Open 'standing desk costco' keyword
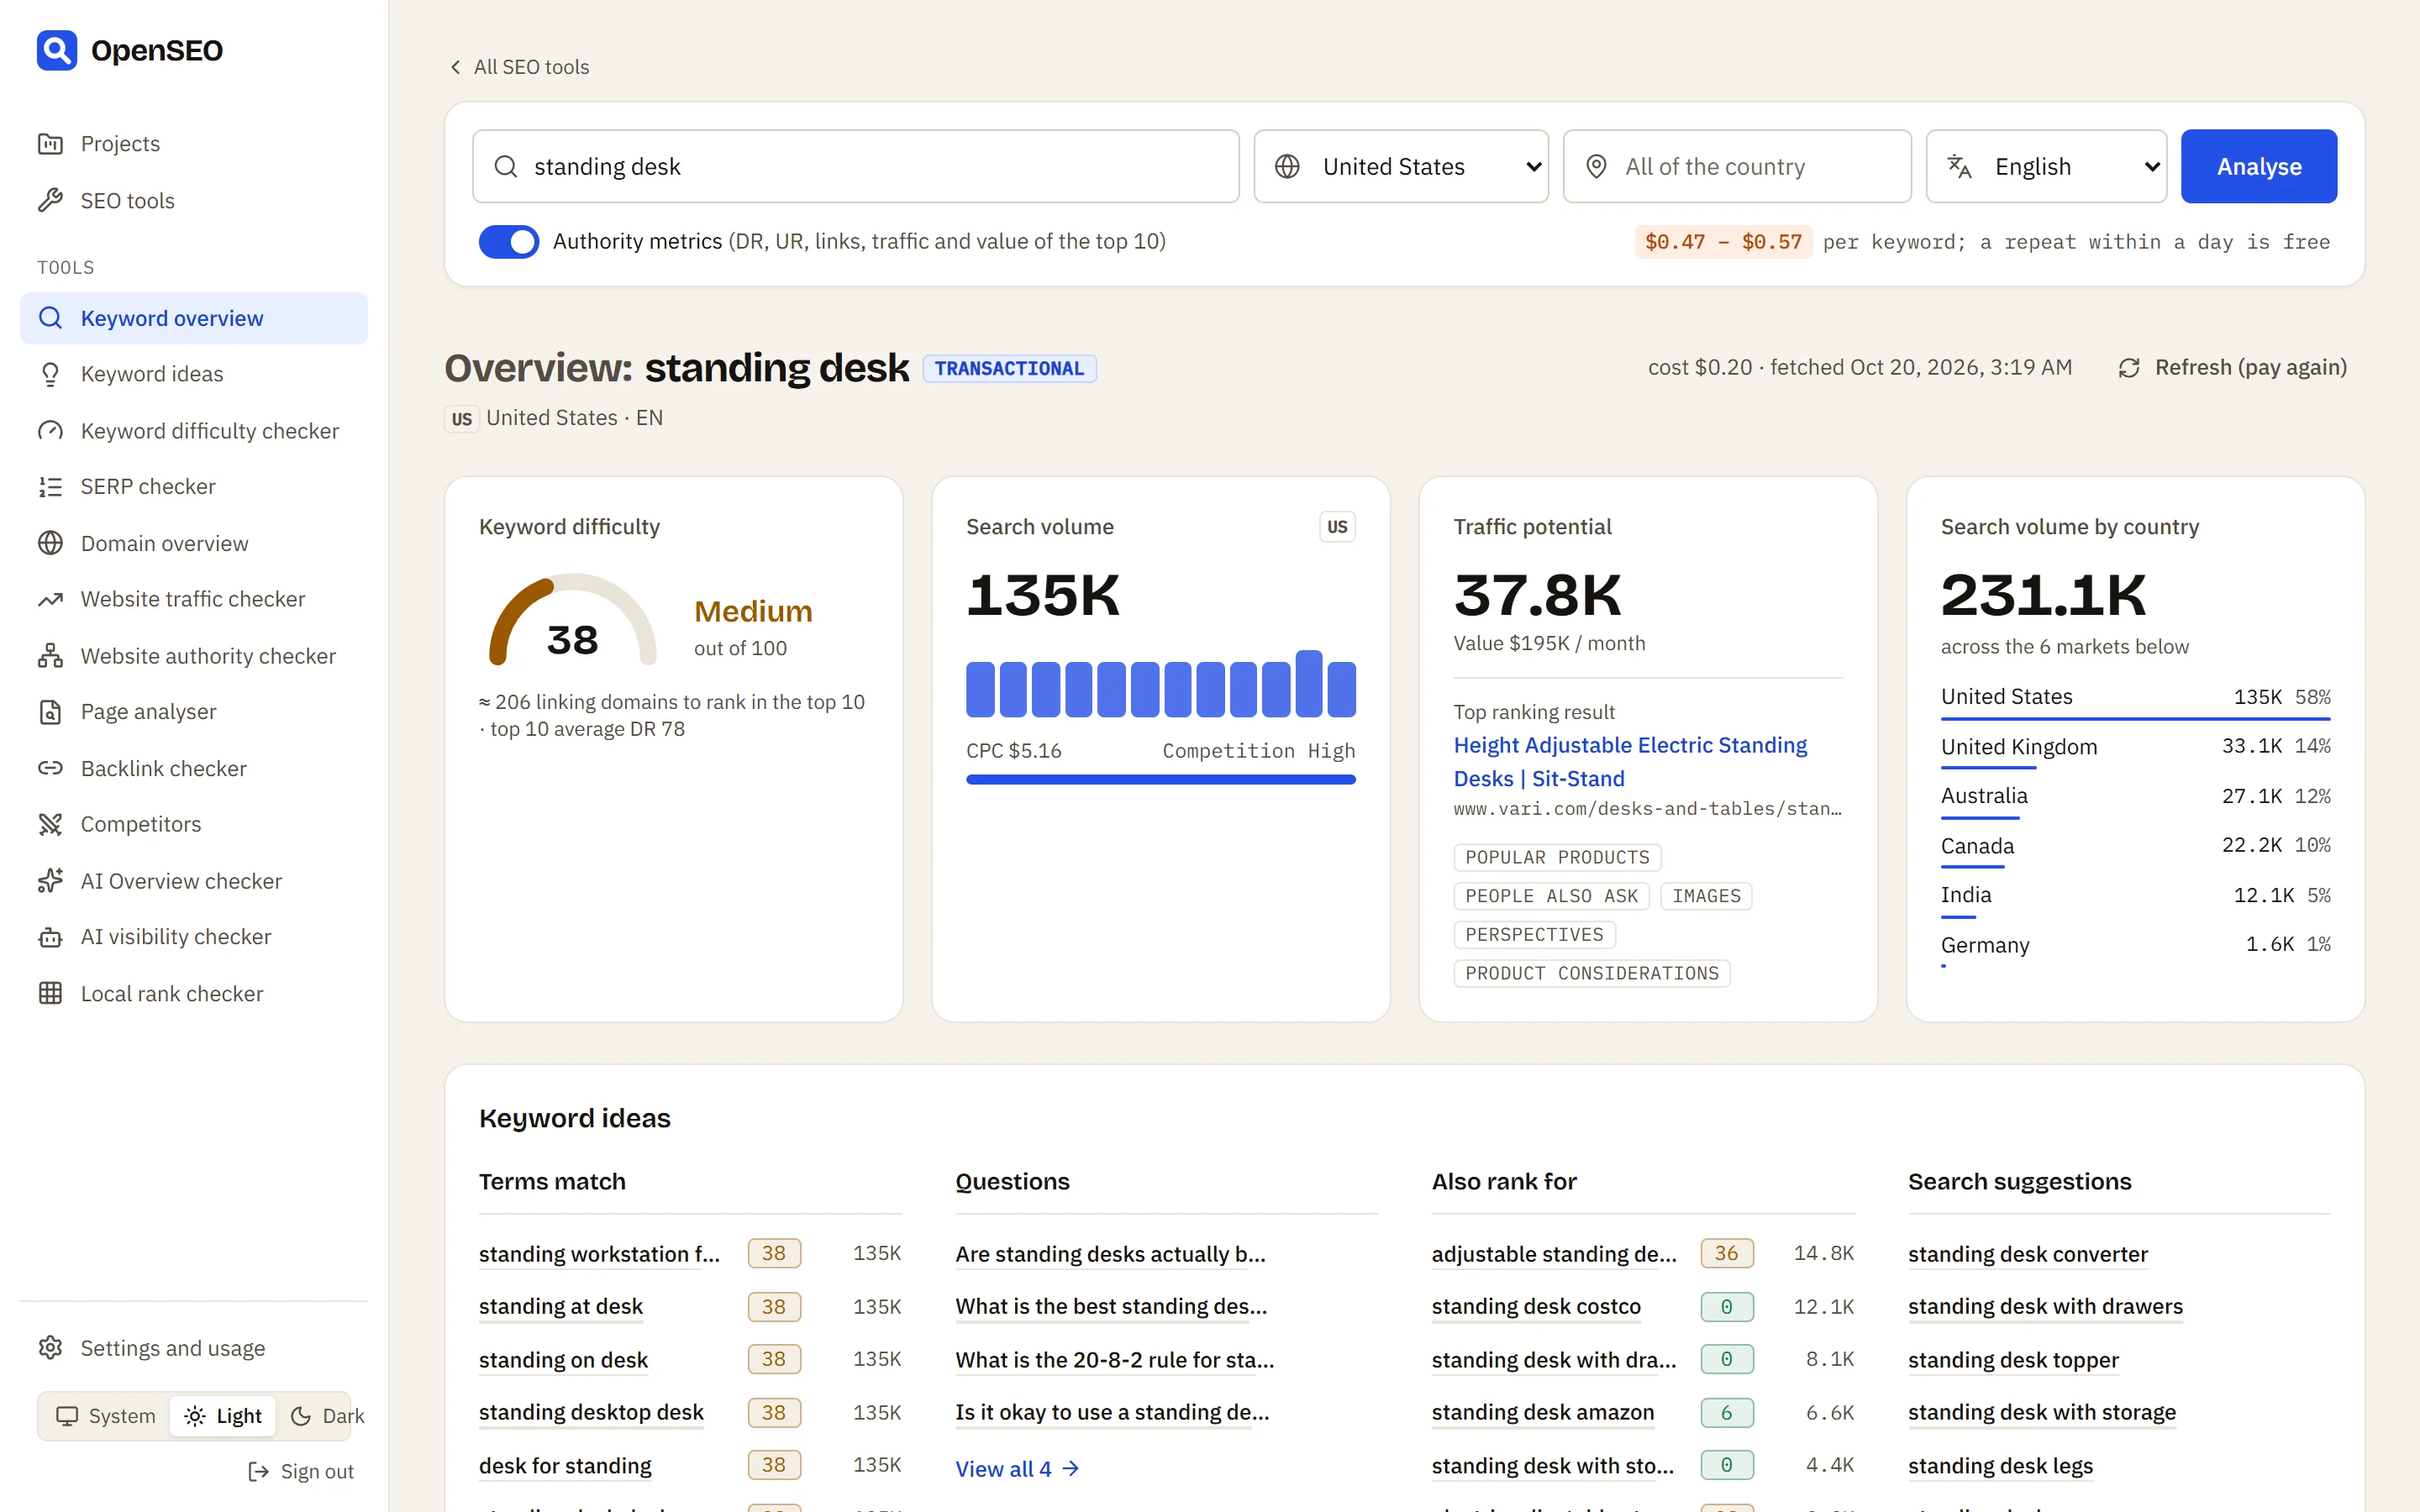 tap(1536, 1306)
